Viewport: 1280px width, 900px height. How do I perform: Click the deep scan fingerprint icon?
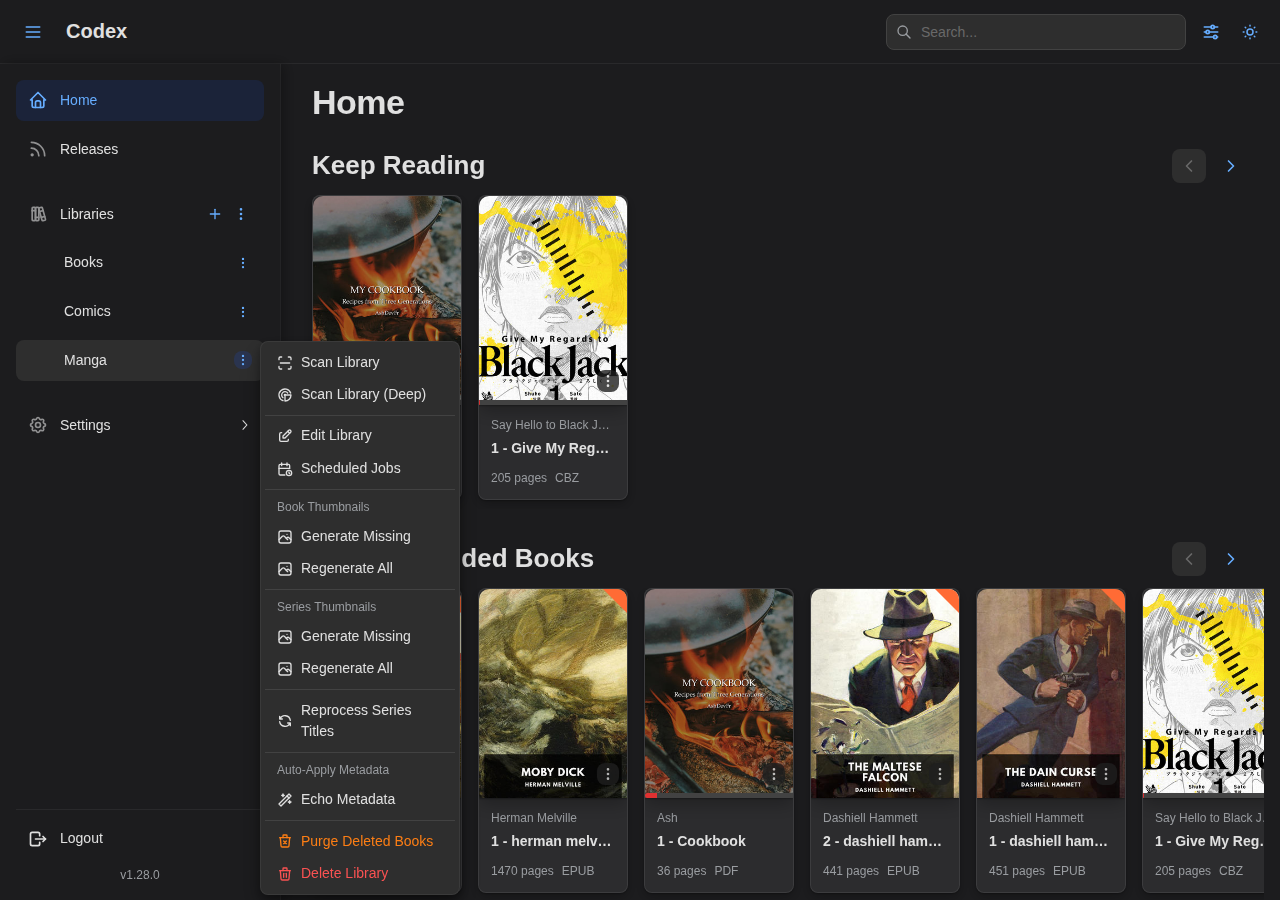tap(285, 395)
